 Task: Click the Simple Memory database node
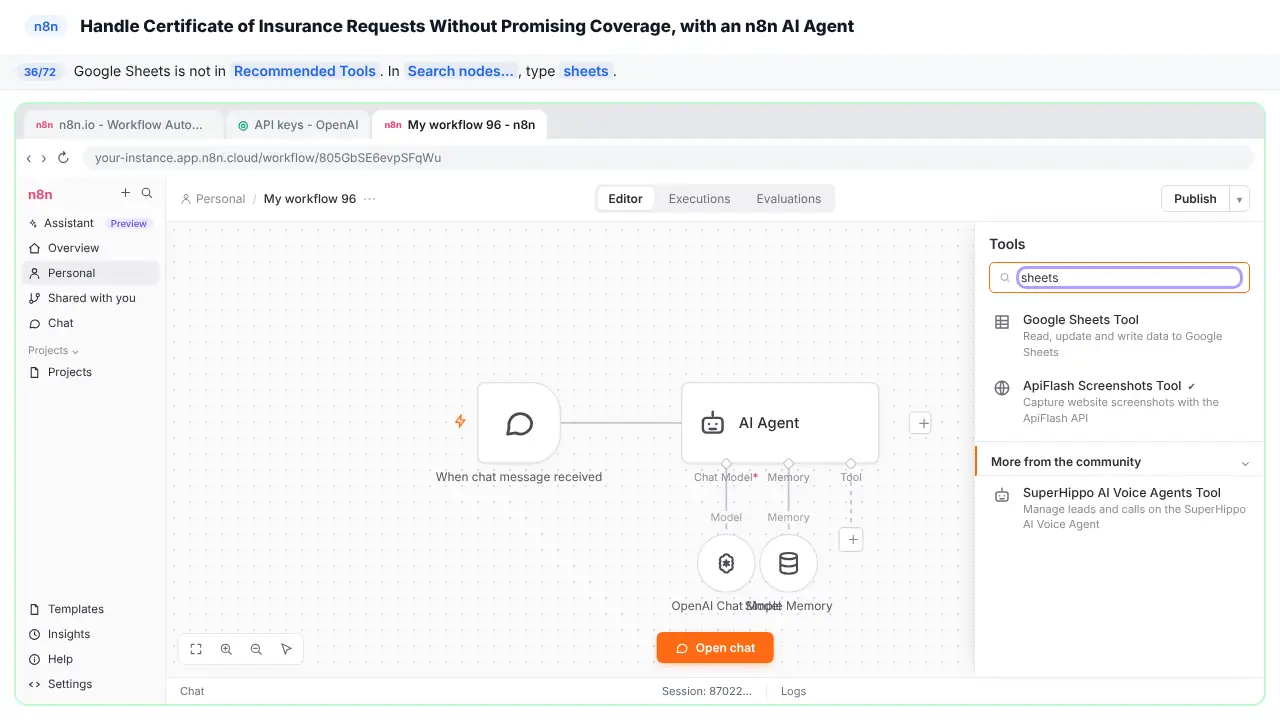pos(788,564)
